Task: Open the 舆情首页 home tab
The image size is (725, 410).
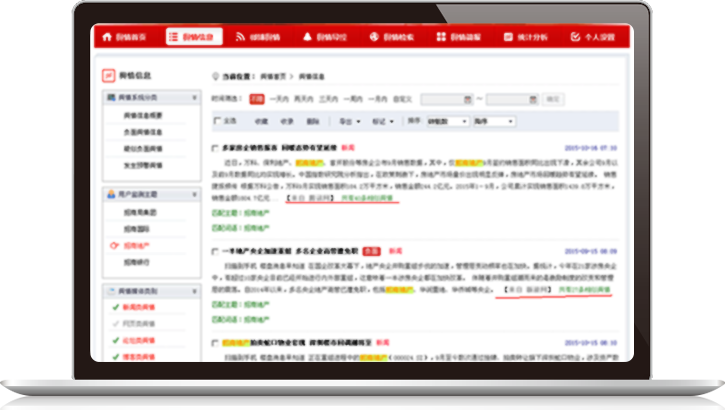Action: (124, 37)
